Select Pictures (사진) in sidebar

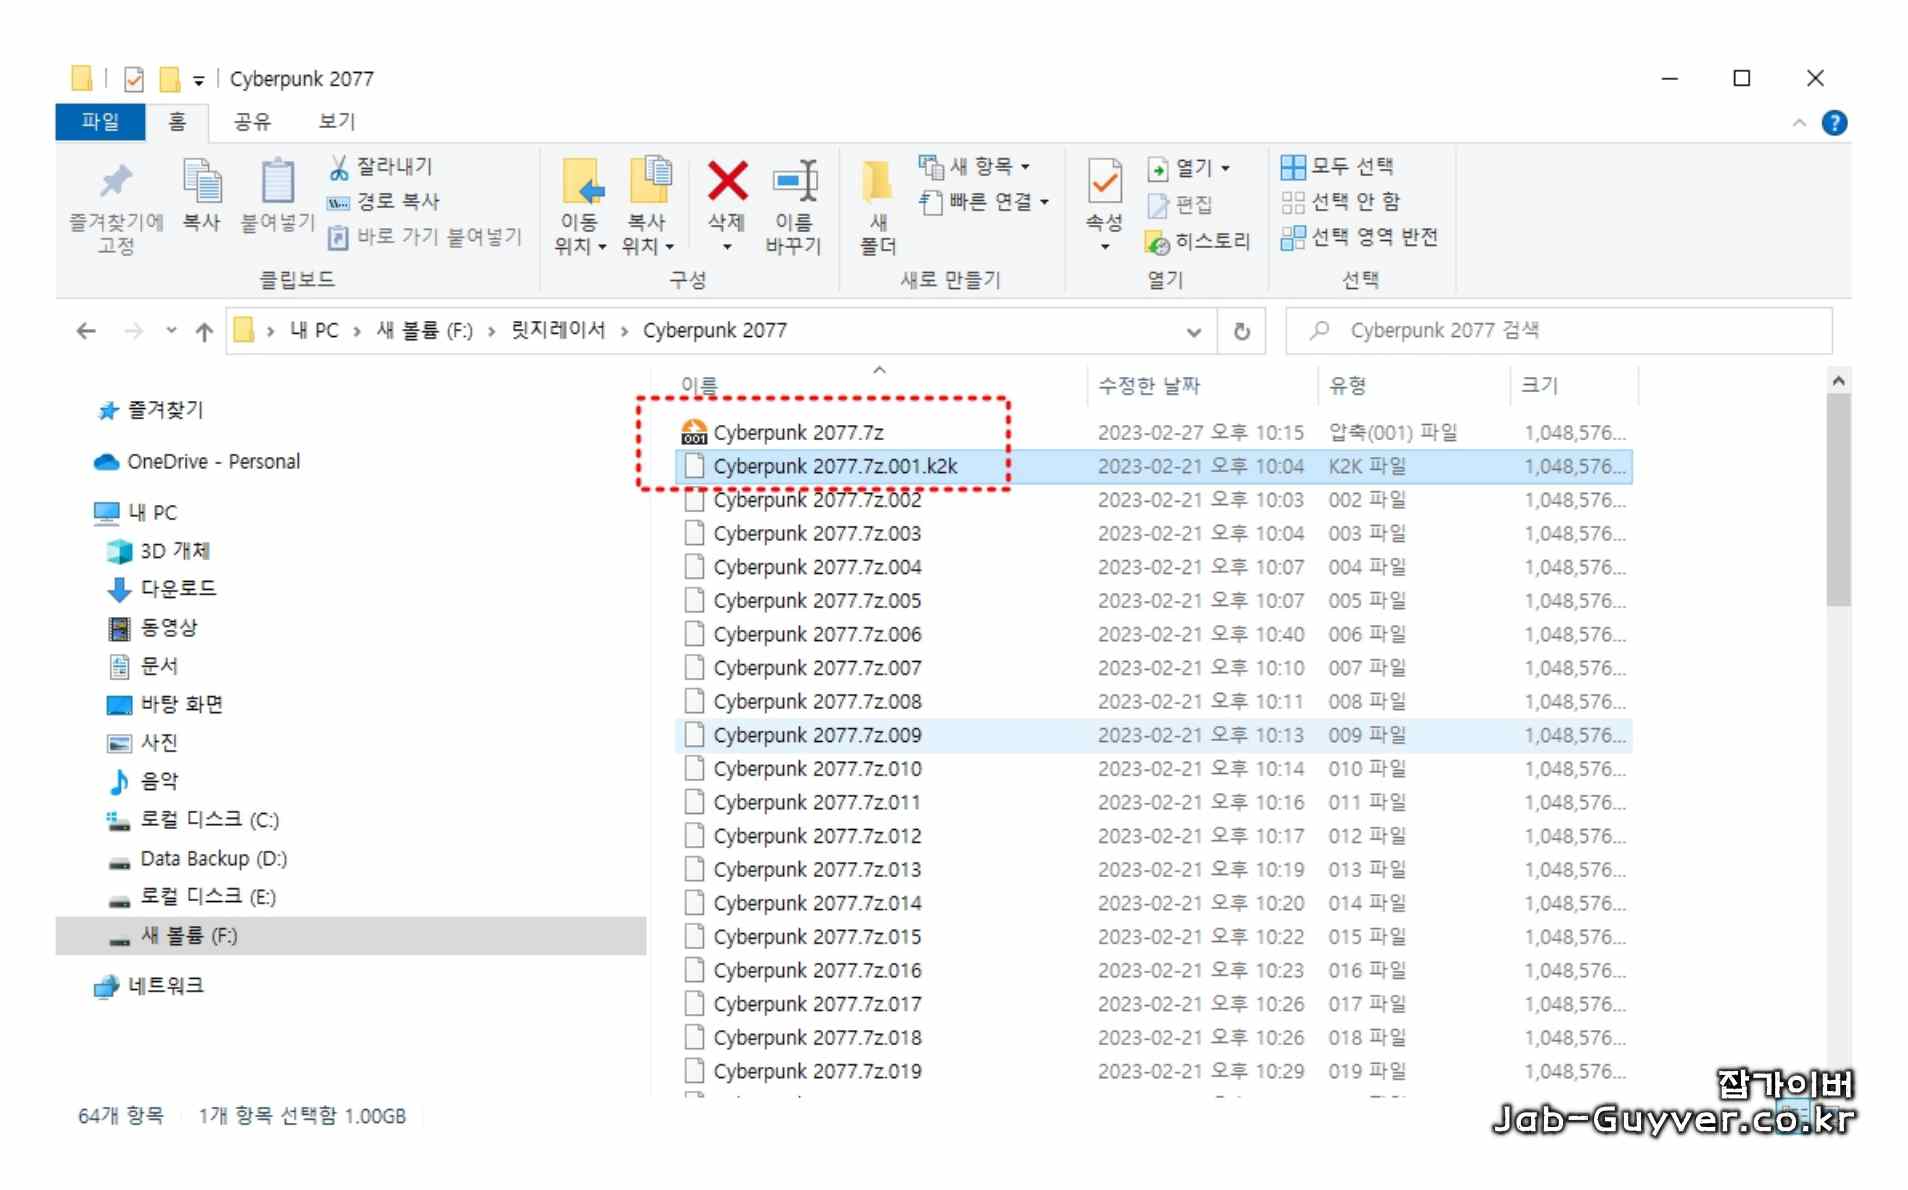(x=143, y=743)
